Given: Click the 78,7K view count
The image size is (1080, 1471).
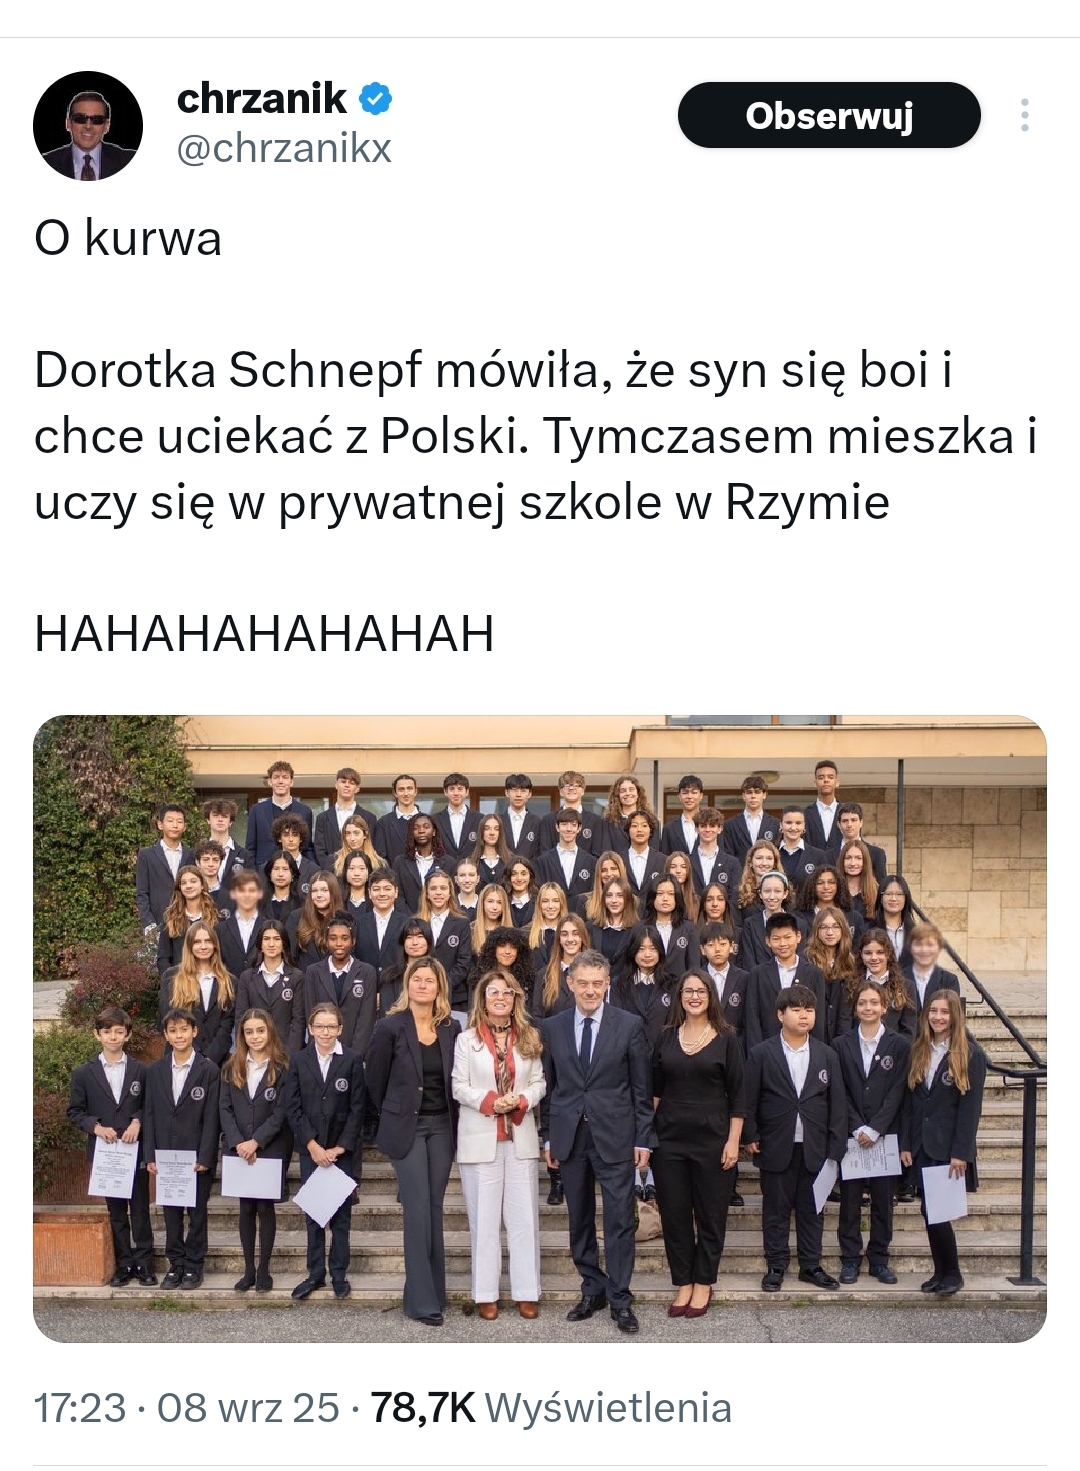Looking at the screenshot, I should (x=422, y=1408).
